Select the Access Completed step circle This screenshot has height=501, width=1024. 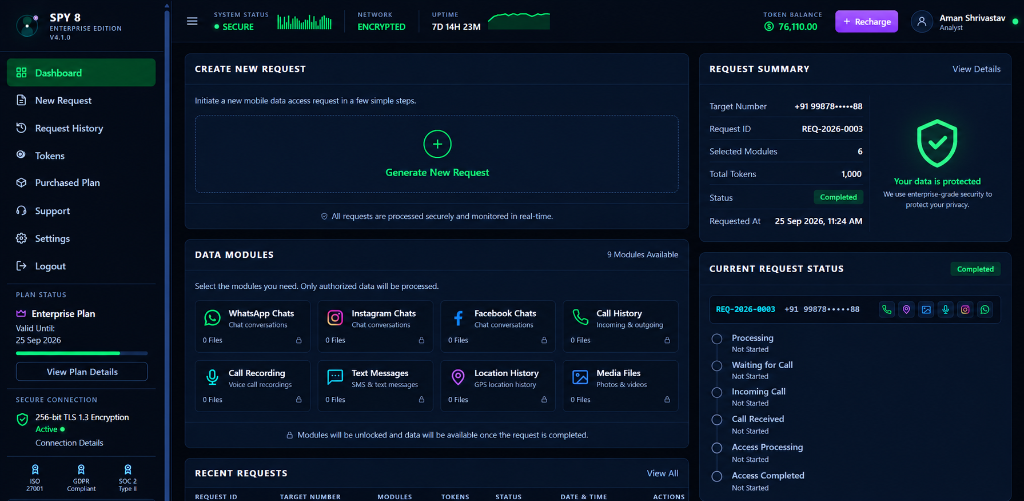coord(717,476)
